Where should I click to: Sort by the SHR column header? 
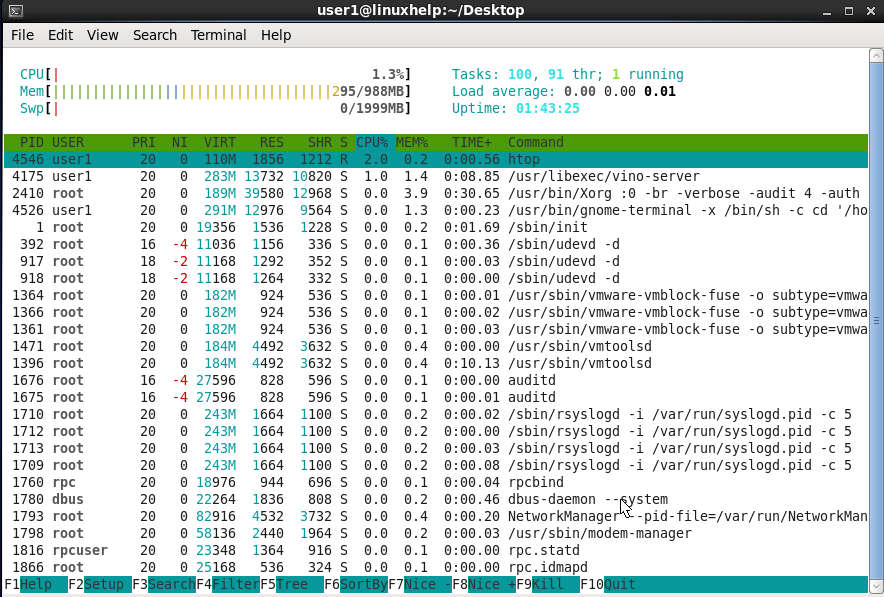pos(320,142)
